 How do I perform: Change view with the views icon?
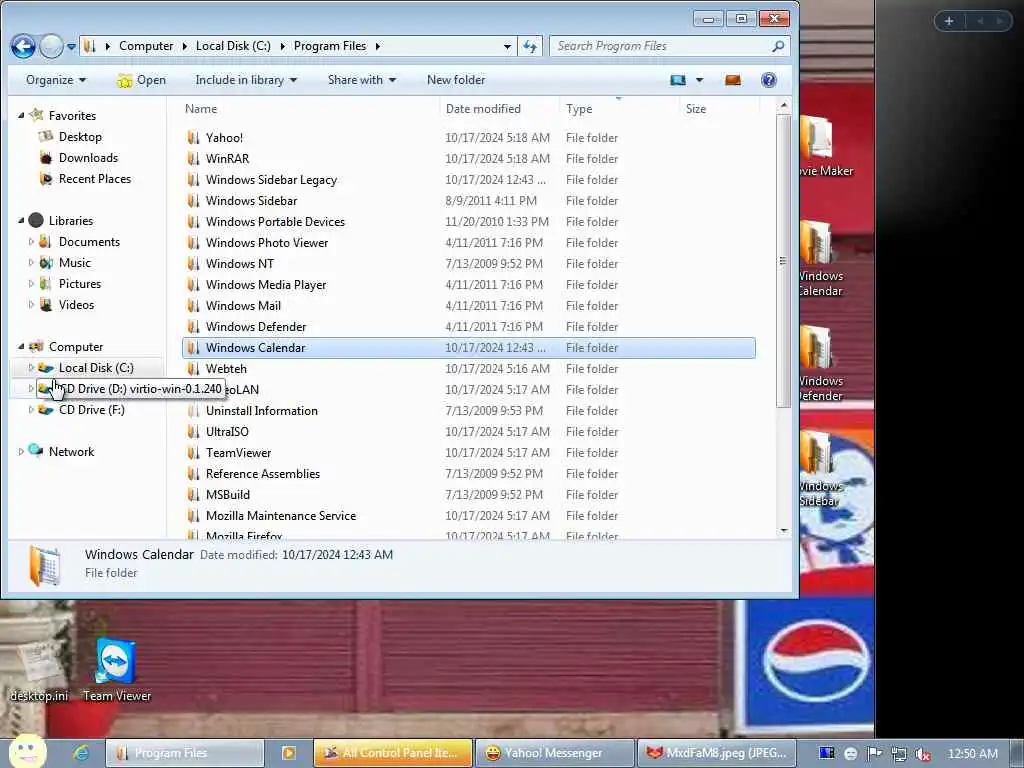678,80
